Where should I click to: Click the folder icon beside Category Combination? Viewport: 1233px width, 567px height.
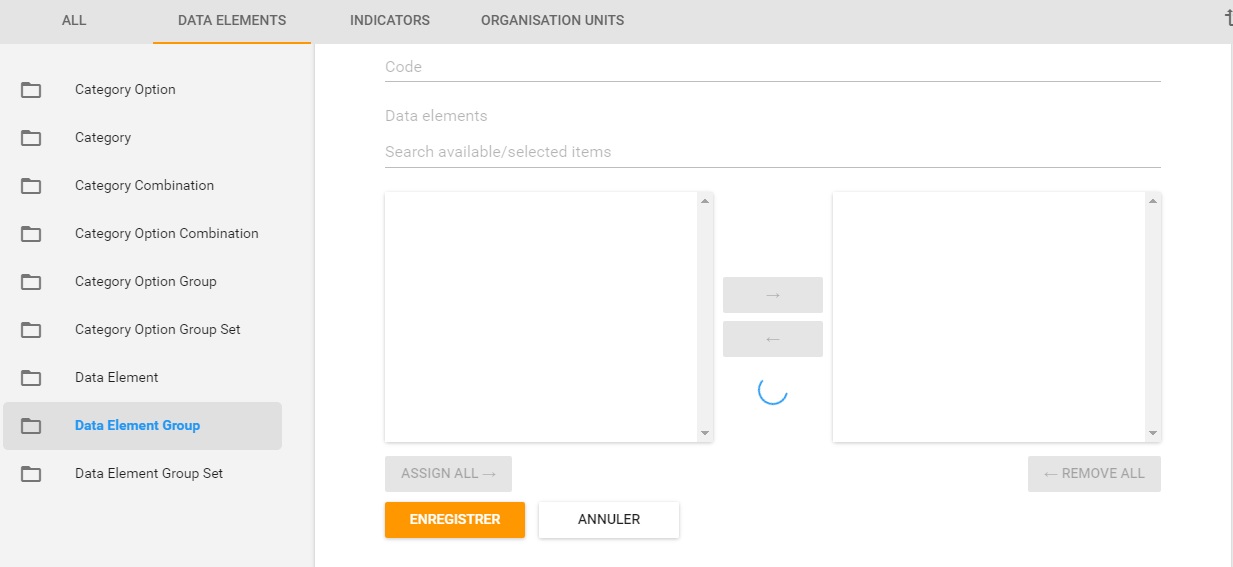click(31, 186)
